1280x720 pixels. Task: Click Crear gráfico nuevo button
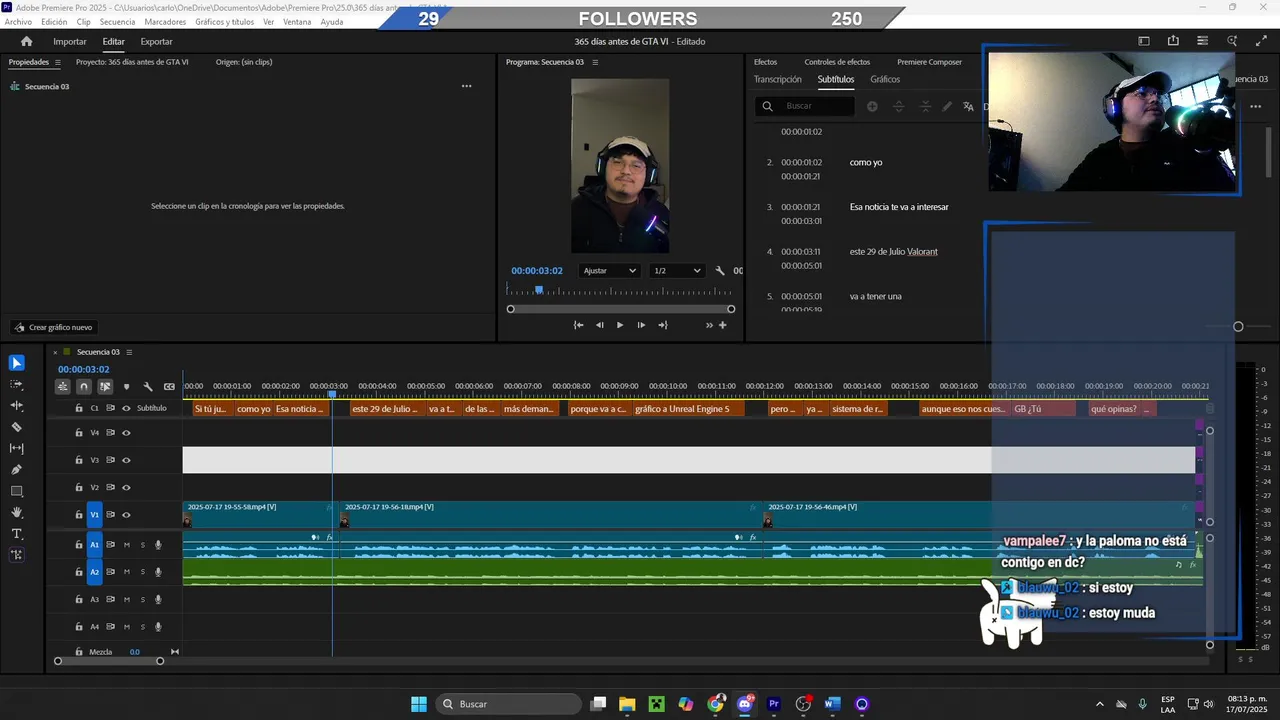[52, 327]
